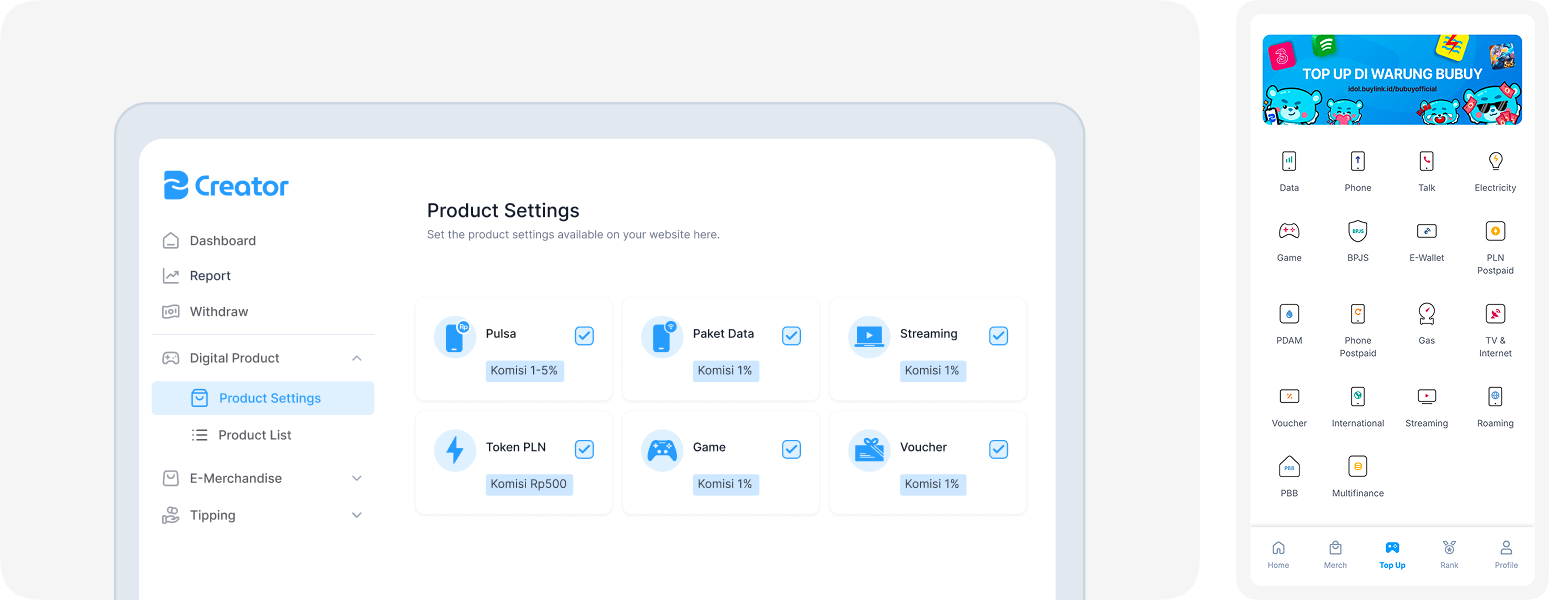
Task: Open the Rank tab in bottom navigation
Action: (1449, 554)
